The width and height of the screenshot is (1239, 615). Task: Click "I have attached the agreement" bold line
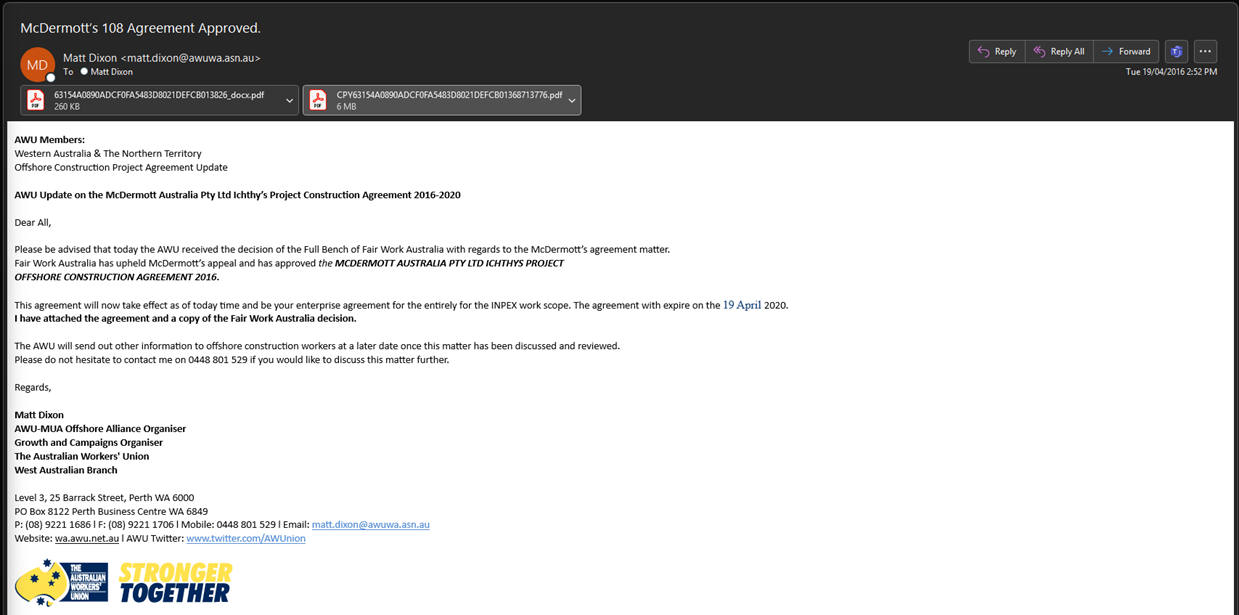pyautogui.click(x=186, y=318)
